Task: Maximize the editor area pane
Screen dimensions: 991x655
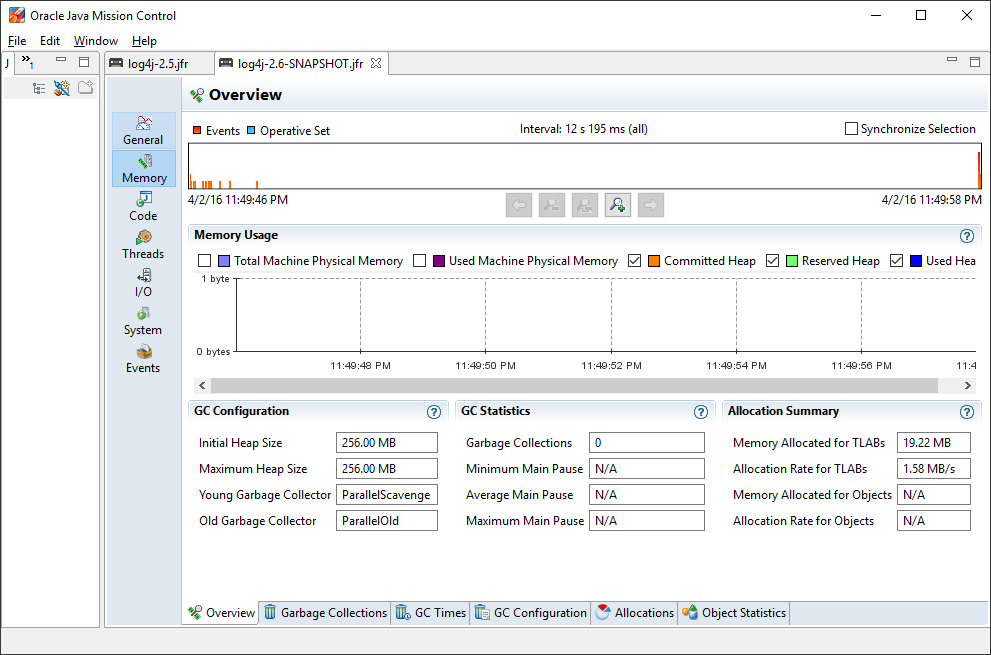Action: tap(975, 62)
